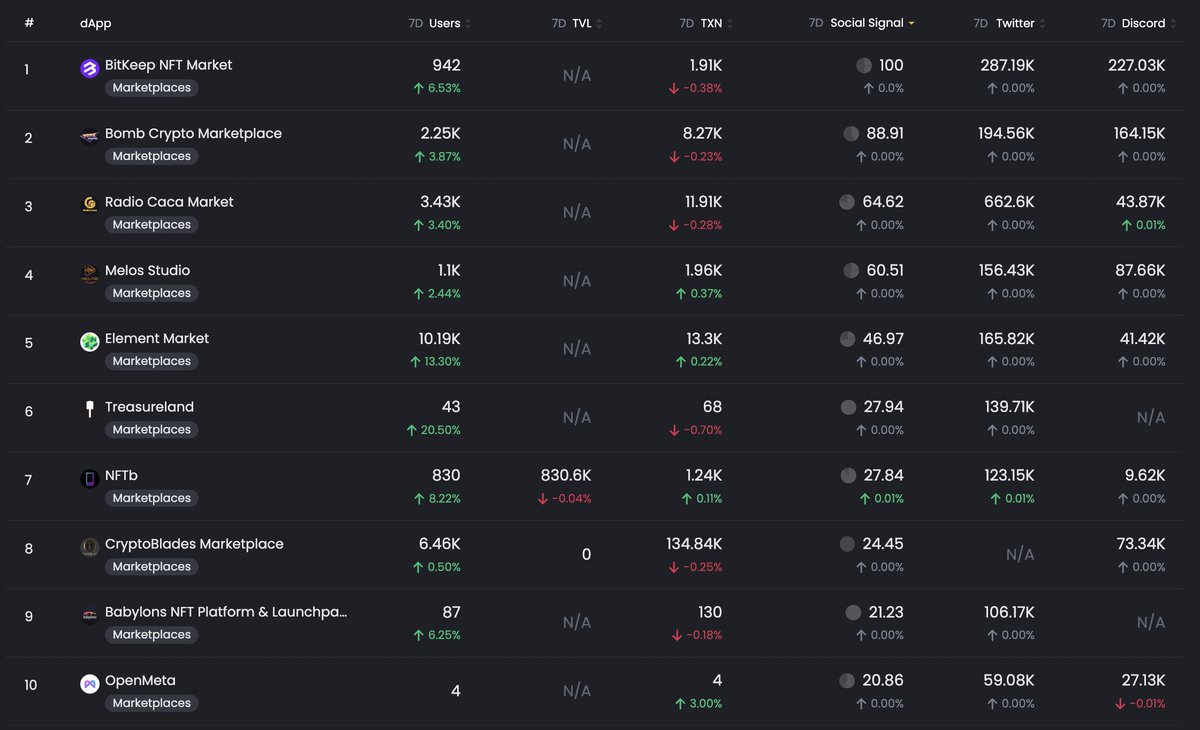Click the 20.50% users change for Treasureland
The image size is (1200, 730).
(x=433, y=430)
